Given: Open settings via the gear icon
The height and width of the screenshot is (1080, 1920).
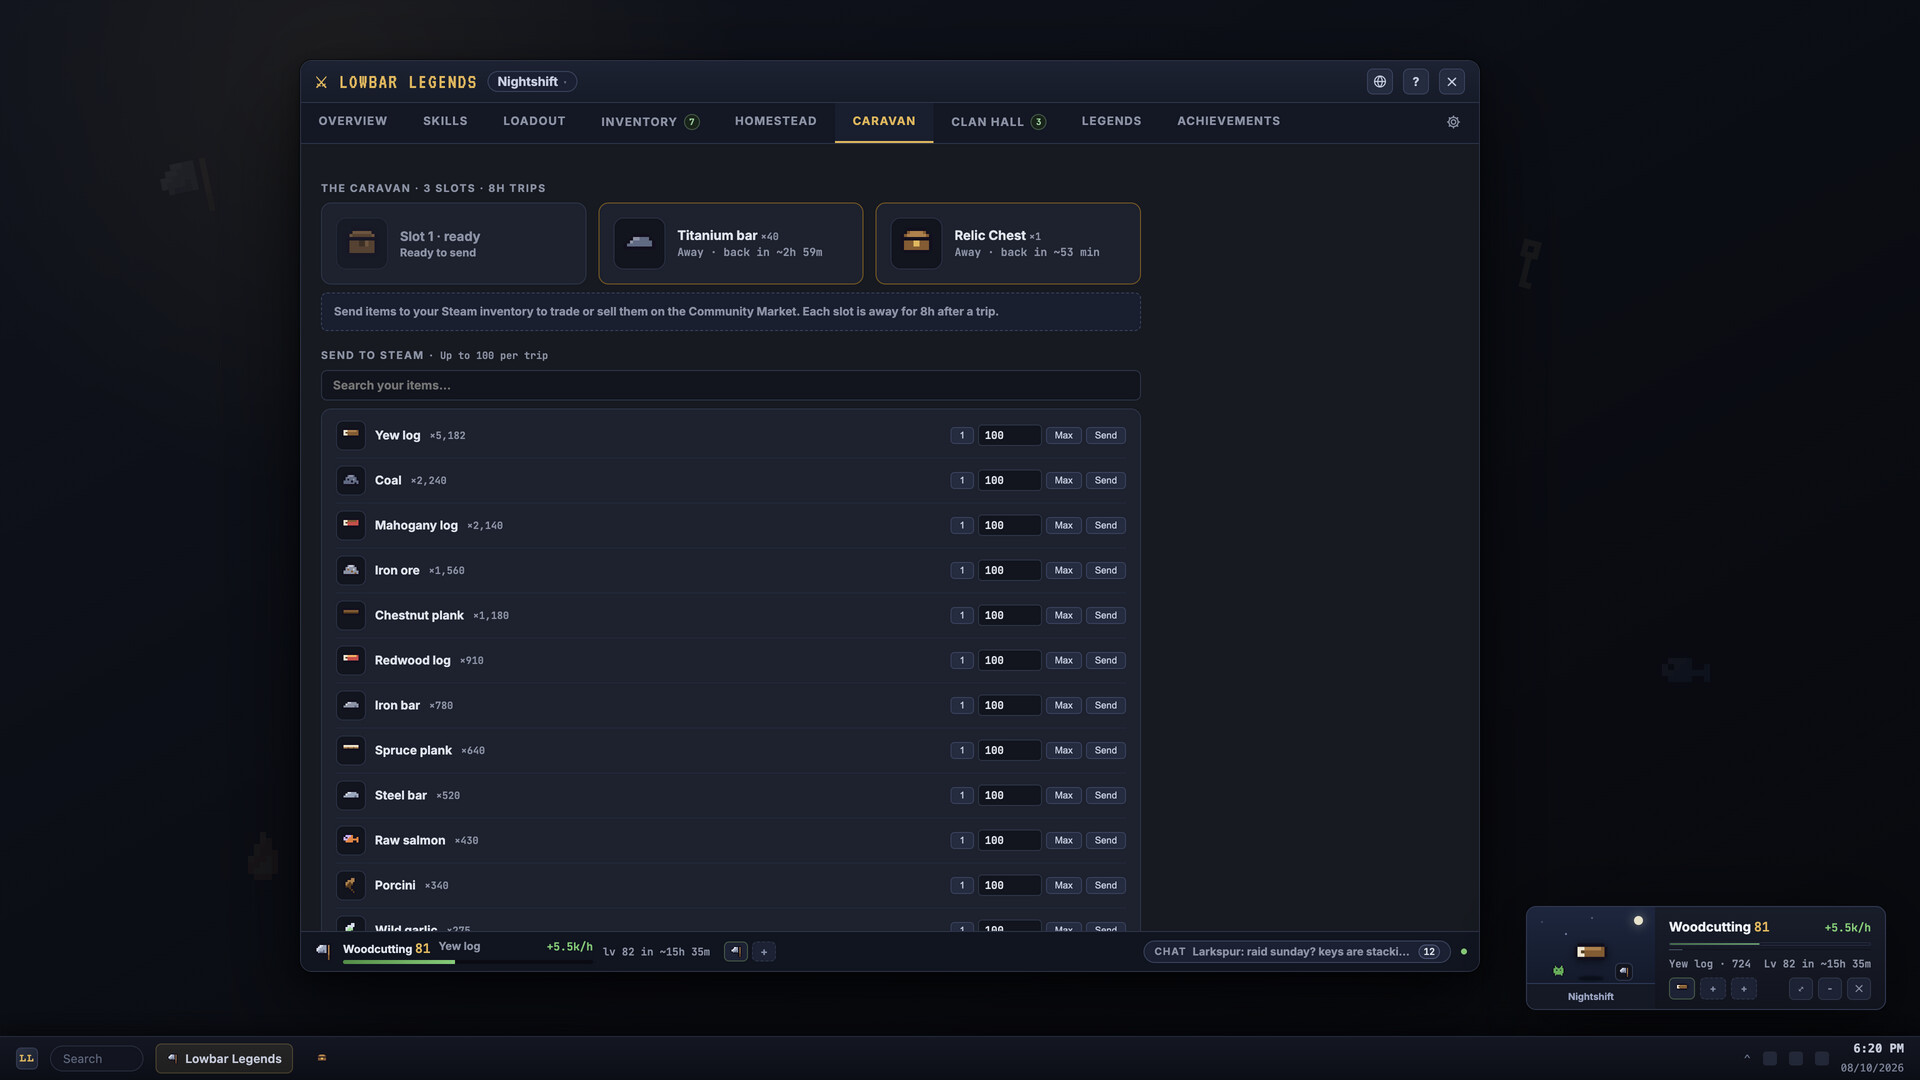Looking at the screenshot, I should [1453, 122].
